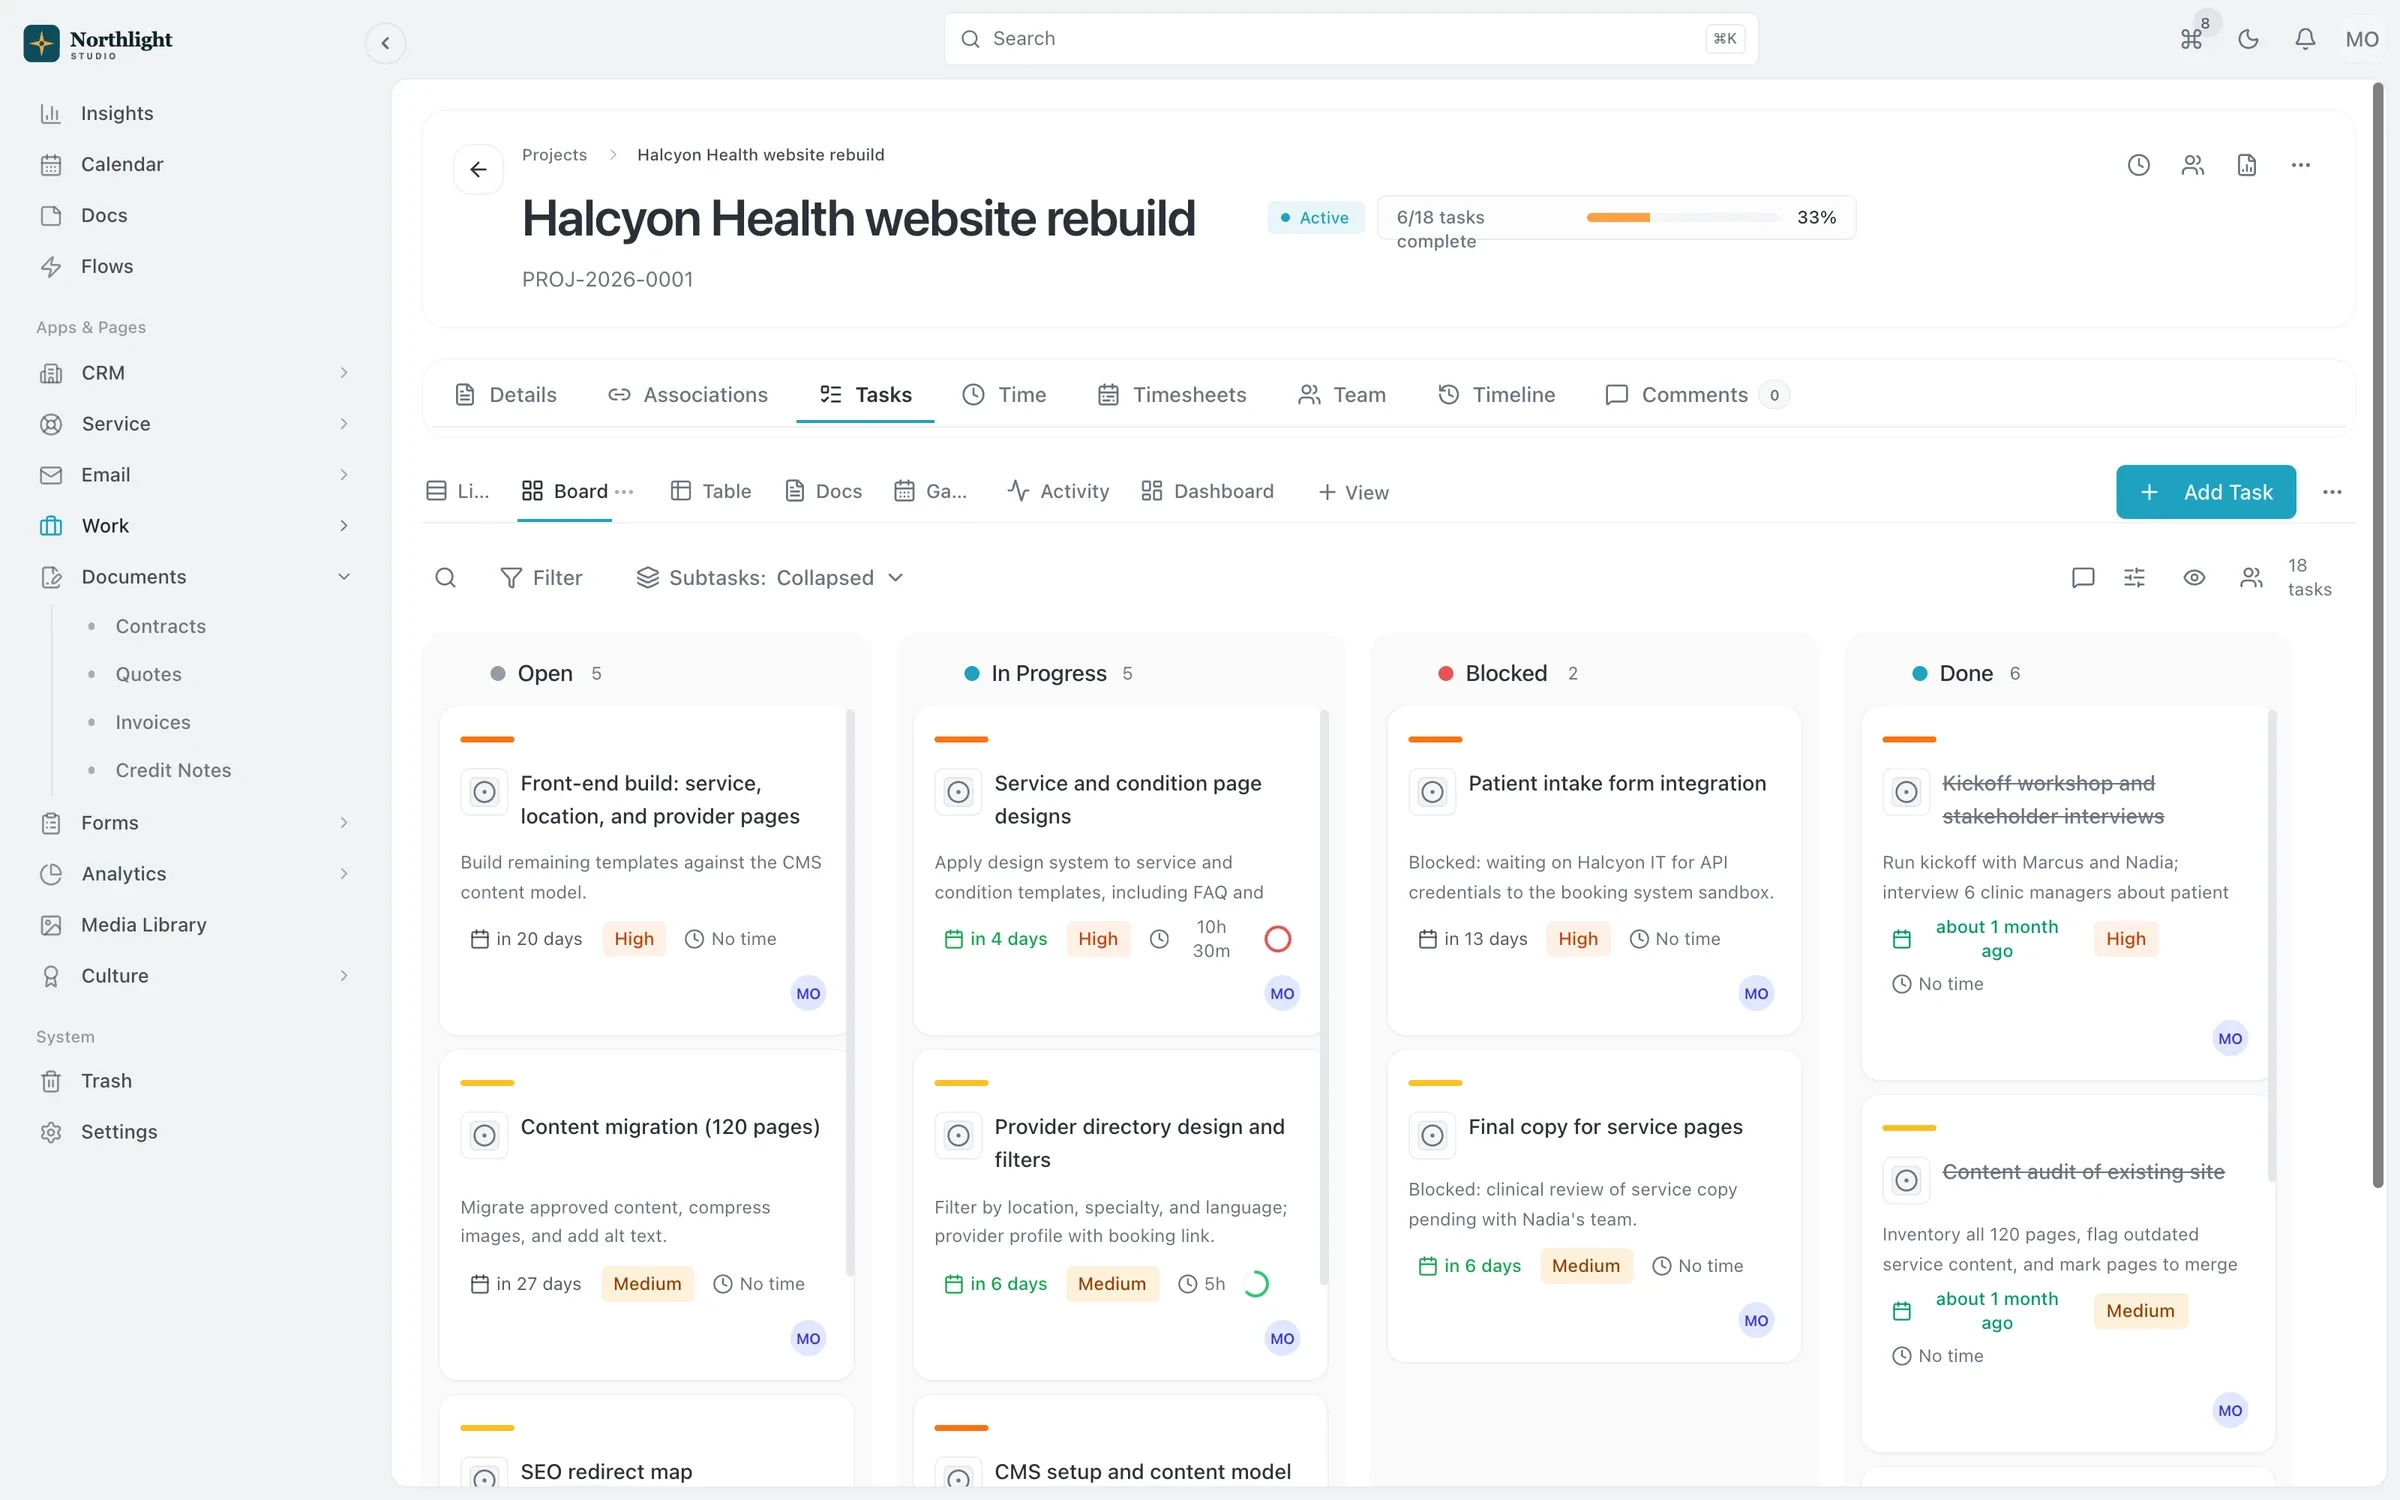Open the Subtasks: Collapsed dropdown
2400x1500 pixels.
(770, 577)
